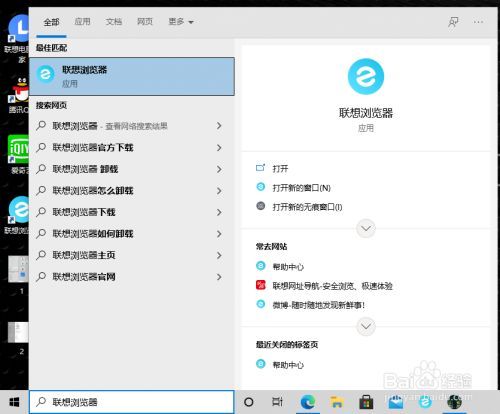Click desktop file thumbnail labeled 1
Screen dimensions: 500x414
point(18,275)
